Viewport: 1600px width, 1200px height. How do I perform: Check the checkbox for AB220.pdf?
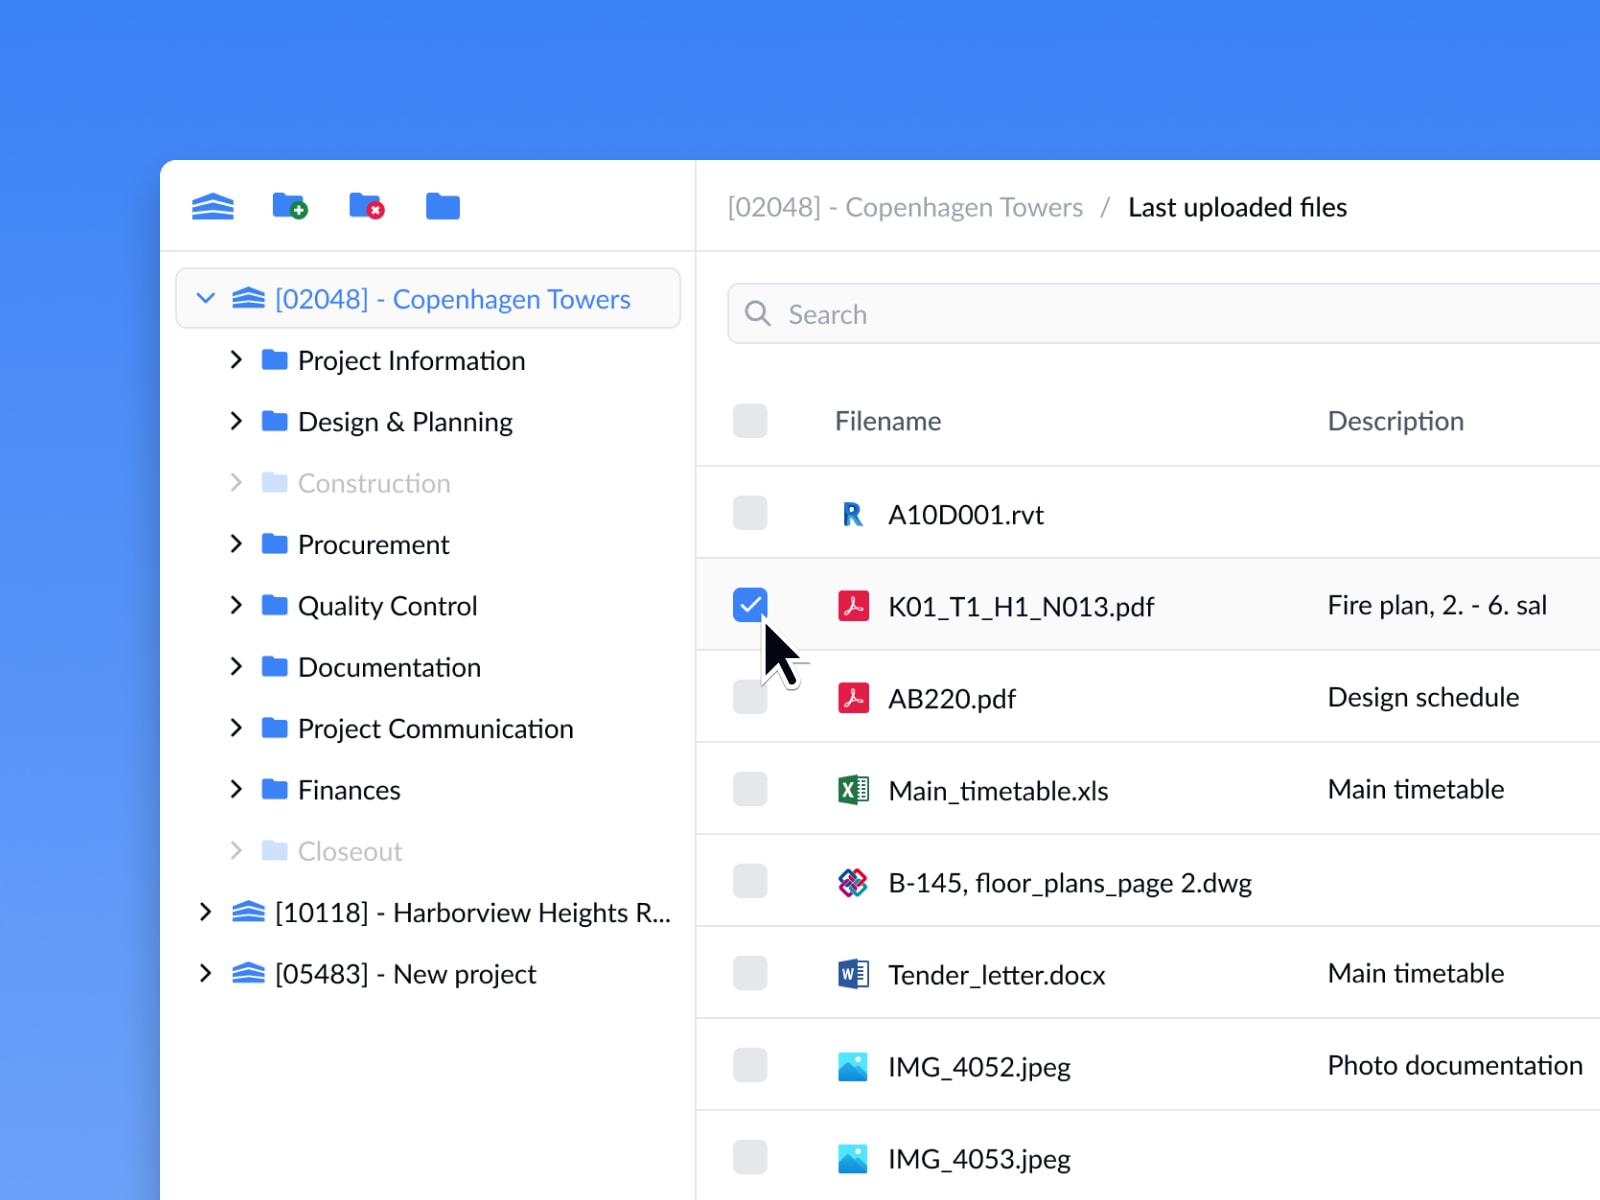coord(750,697)
